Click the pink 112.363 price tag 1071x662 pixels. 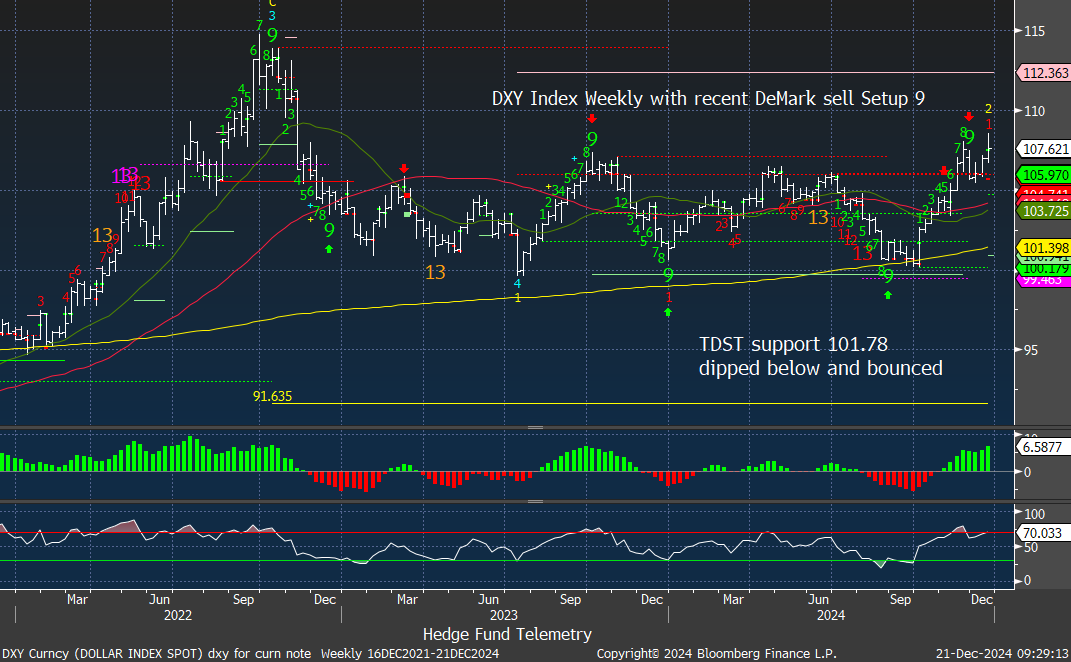(1044, 72)
